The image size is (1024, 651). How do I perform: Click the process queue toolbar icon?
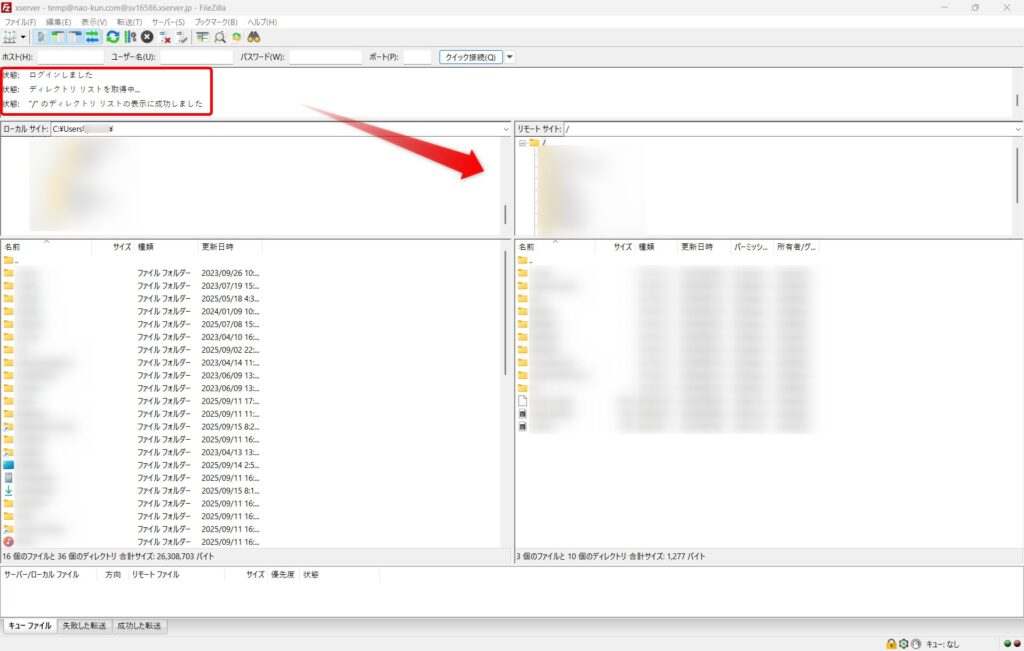click(130, 37)
